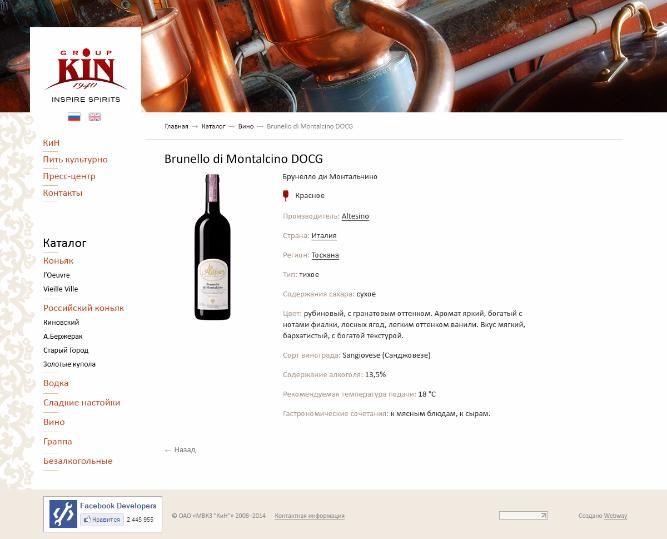Go to Каталог in the breadcrumb
667x539 pixels.
tap(213, 126)
